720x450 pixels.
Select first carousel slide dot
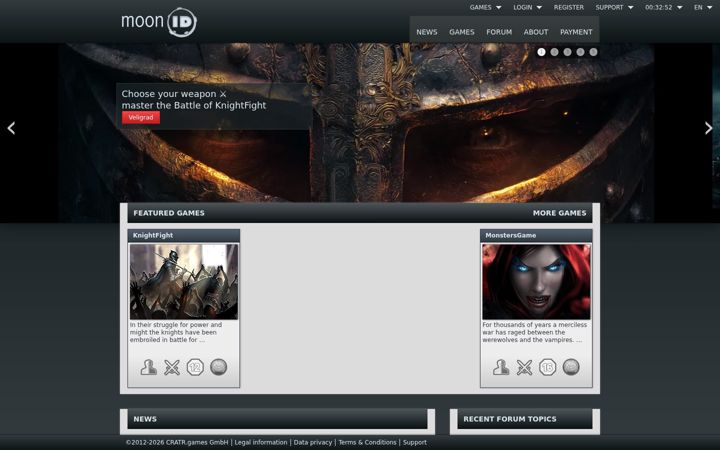pyautogui.click(x=541, y=52)
